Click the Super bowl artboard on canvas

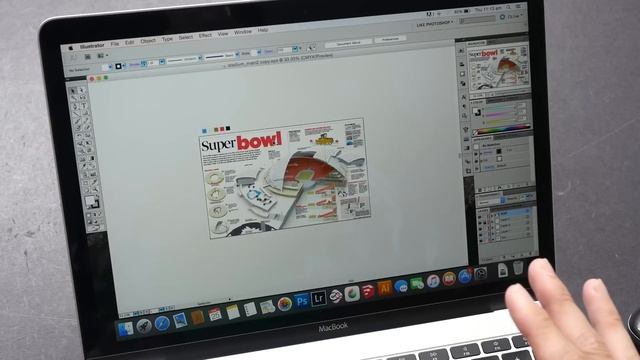click(x=286, y=179)
